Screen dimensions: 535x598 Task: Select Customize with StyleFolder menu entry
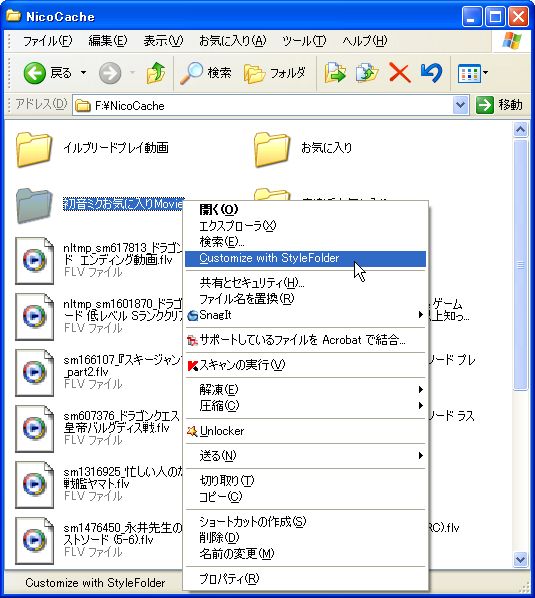point(305,259)
